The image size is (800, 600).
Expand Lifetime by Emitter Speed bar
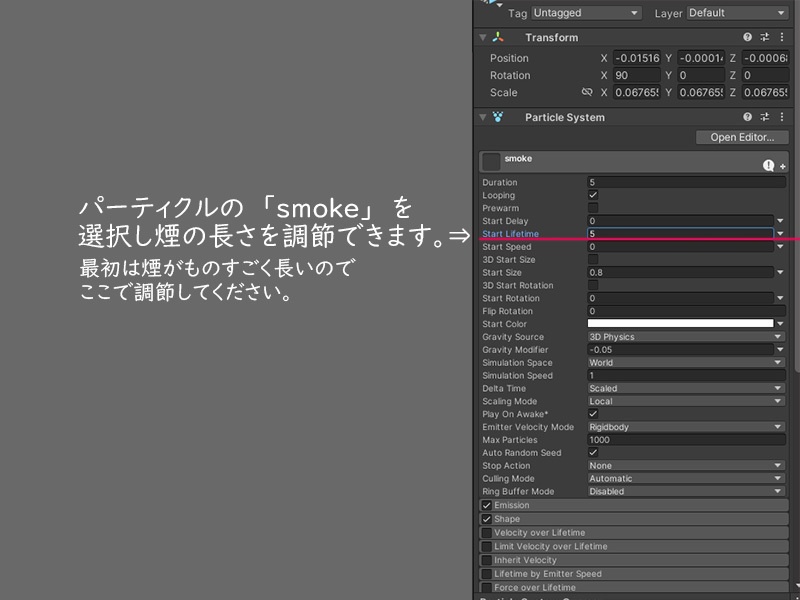click(x=634, y=574)
